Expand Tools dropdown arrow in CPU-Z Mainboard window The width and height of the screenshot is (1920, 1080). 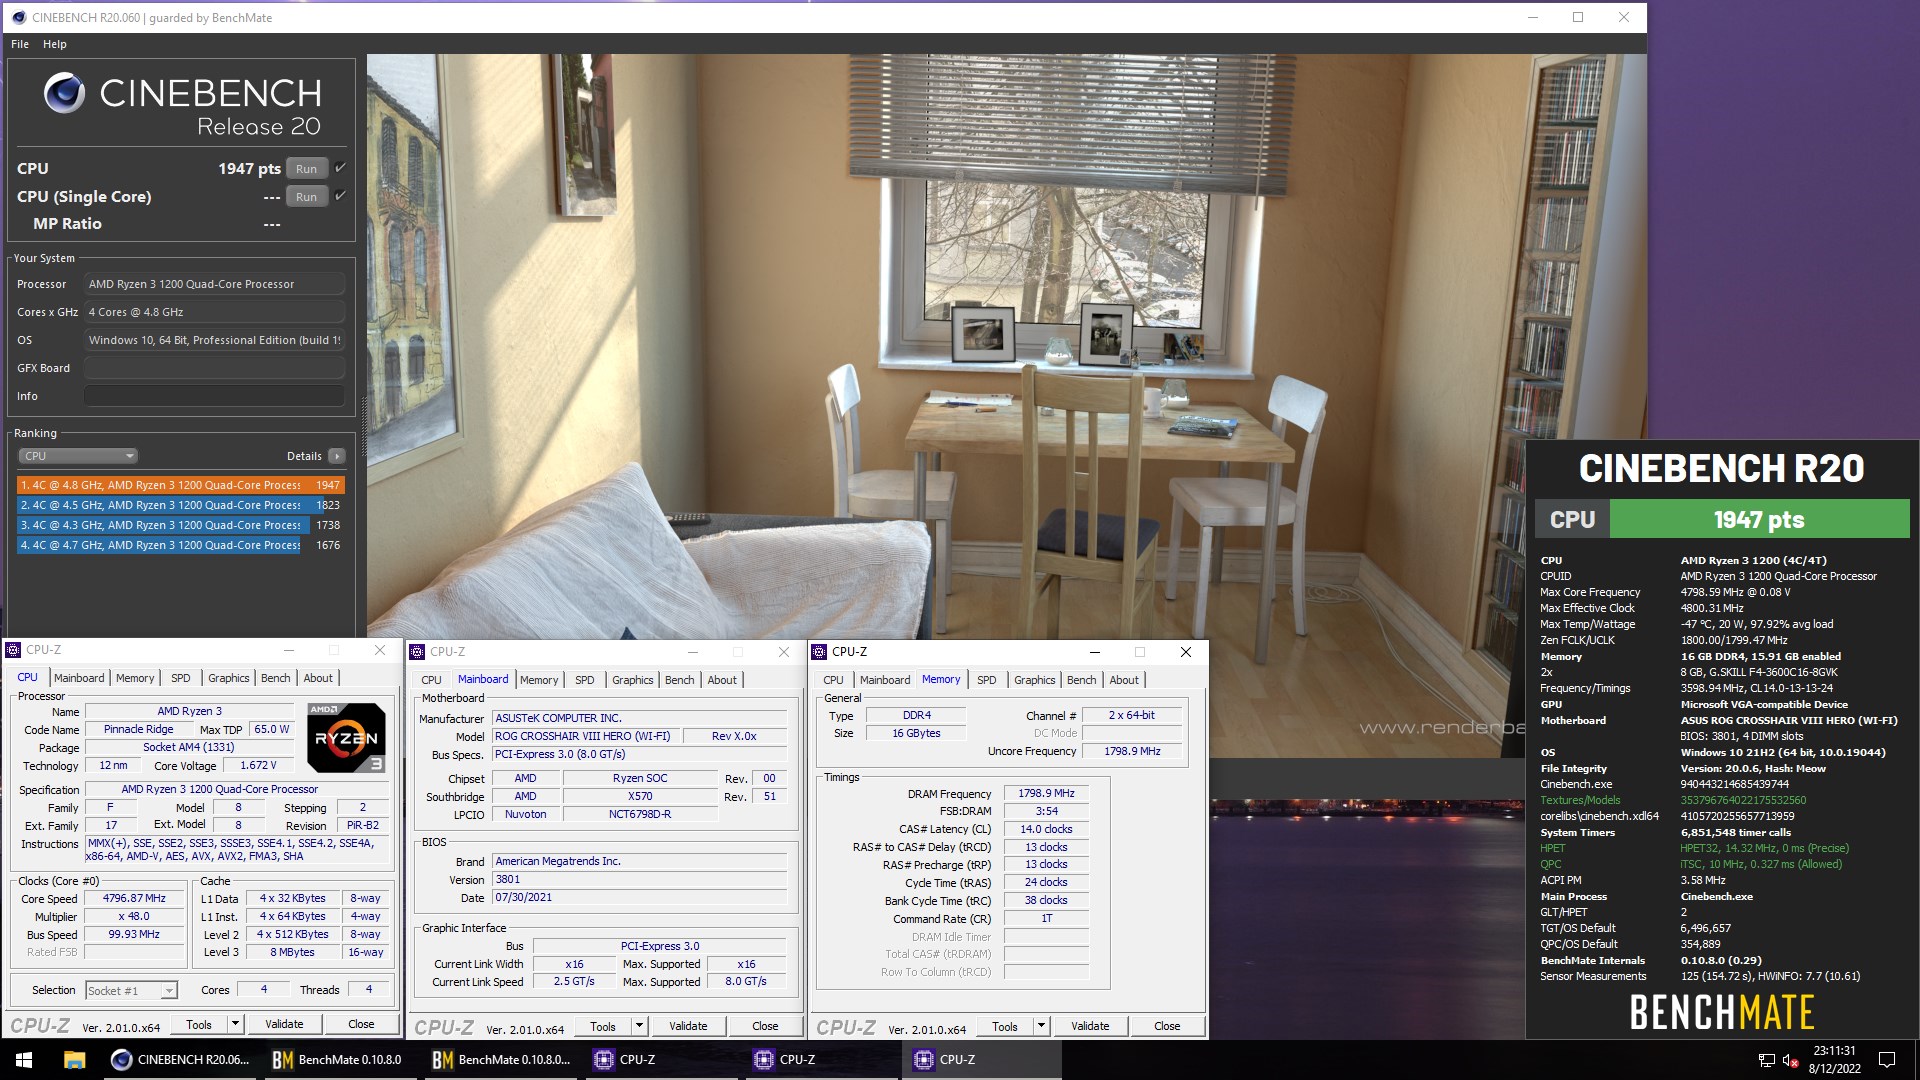pyautogui.click(x=639, y=1026)
